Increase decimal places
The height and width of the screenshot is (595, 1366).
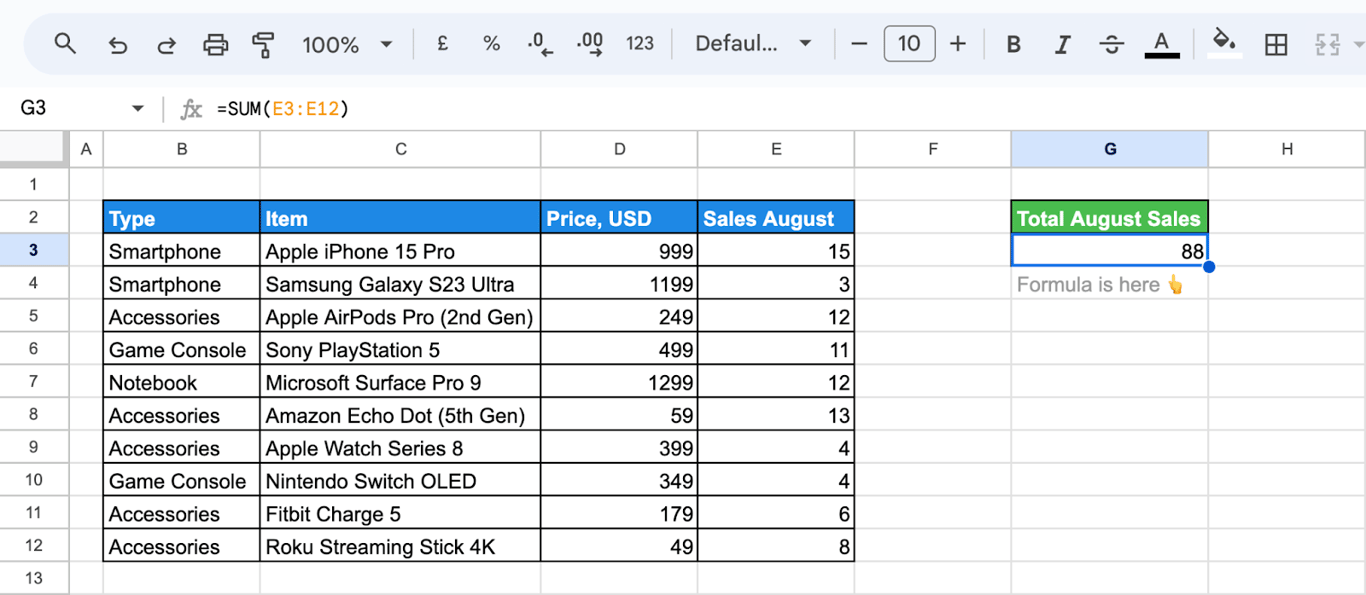[590, 44]
